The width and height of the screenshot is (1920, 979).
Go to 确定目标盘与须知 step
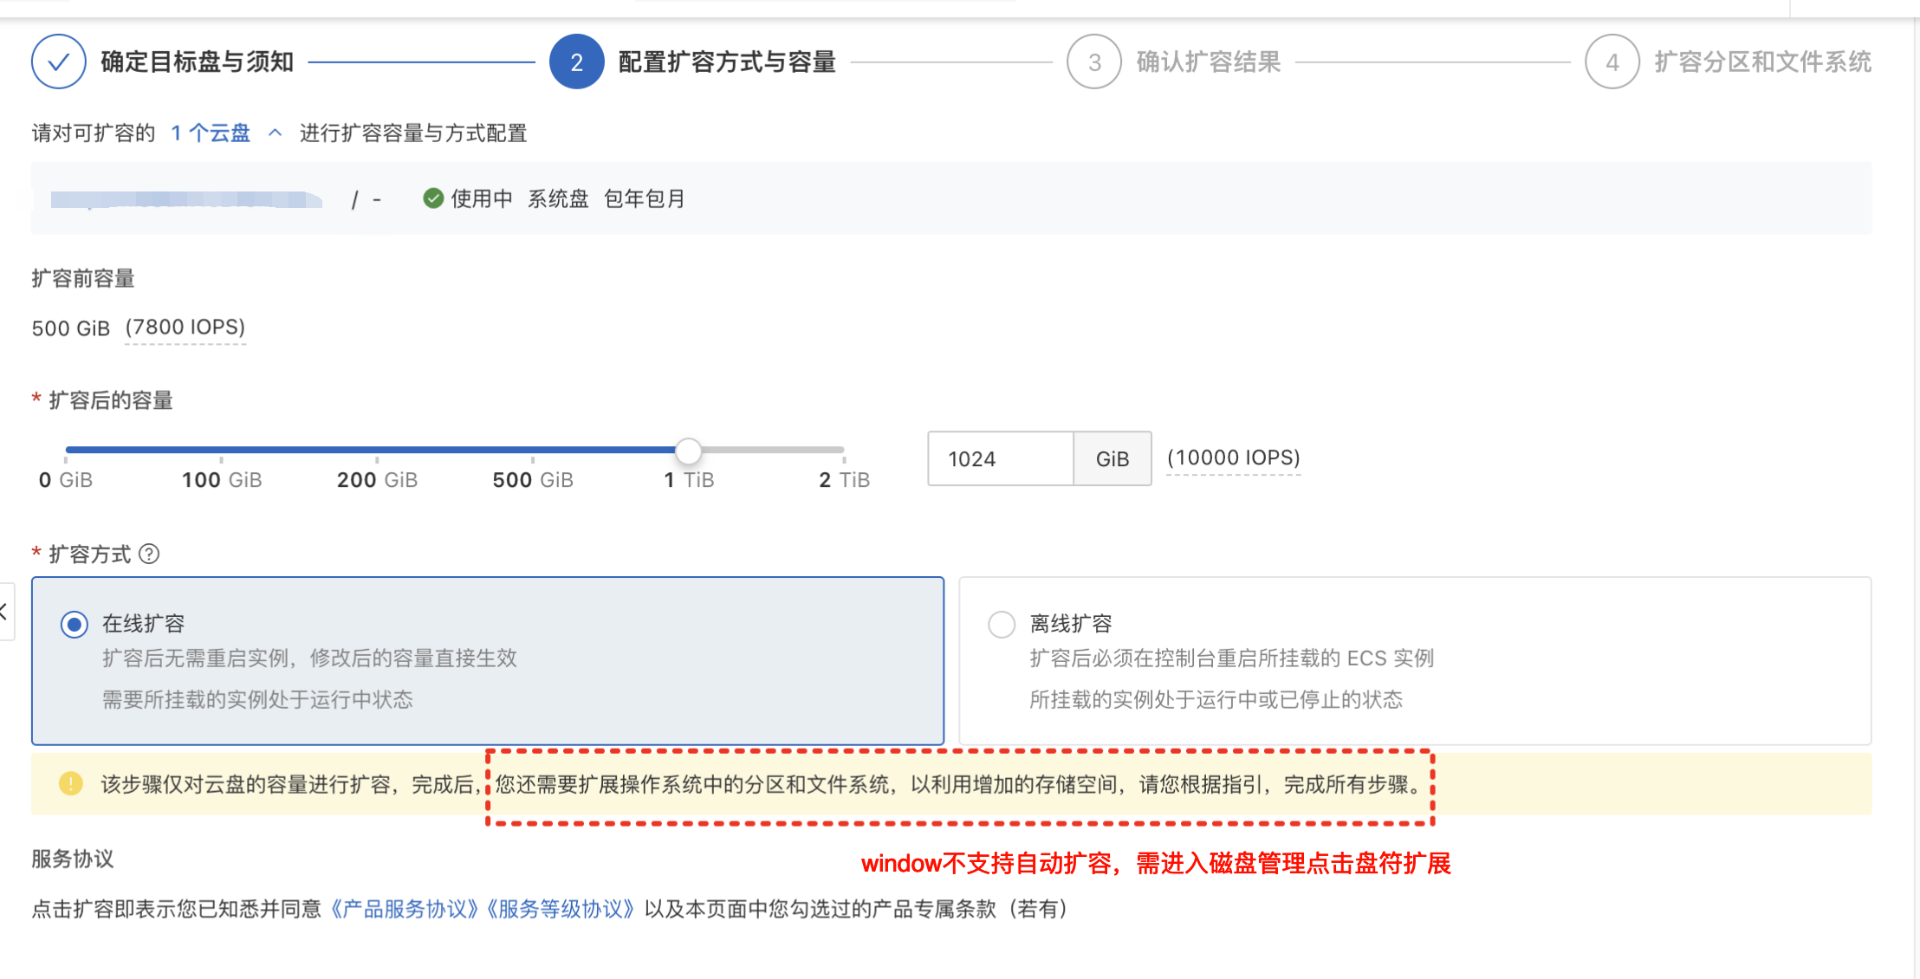(197, 62)
